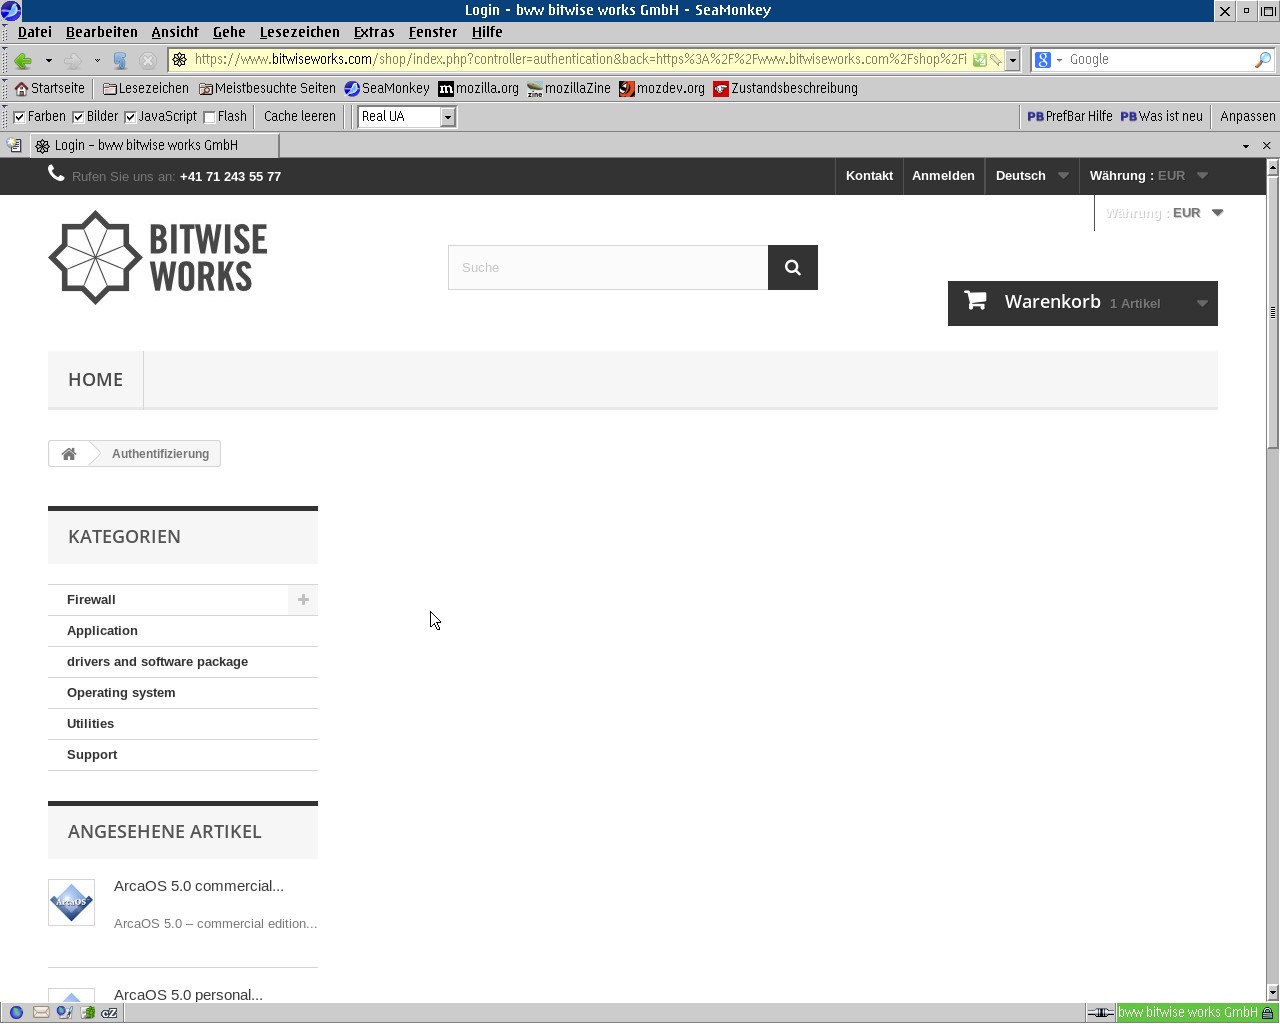
Task: Open the Deutsch language dropdown
Action: pos(1032,176)
